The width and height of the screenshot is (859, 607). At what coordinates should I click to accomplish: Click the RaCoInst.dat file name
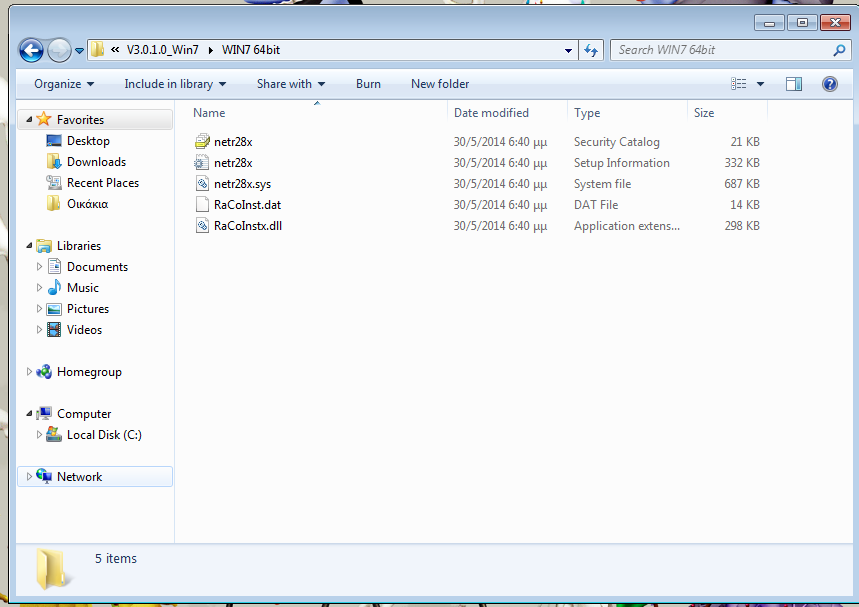coord(247,205)
